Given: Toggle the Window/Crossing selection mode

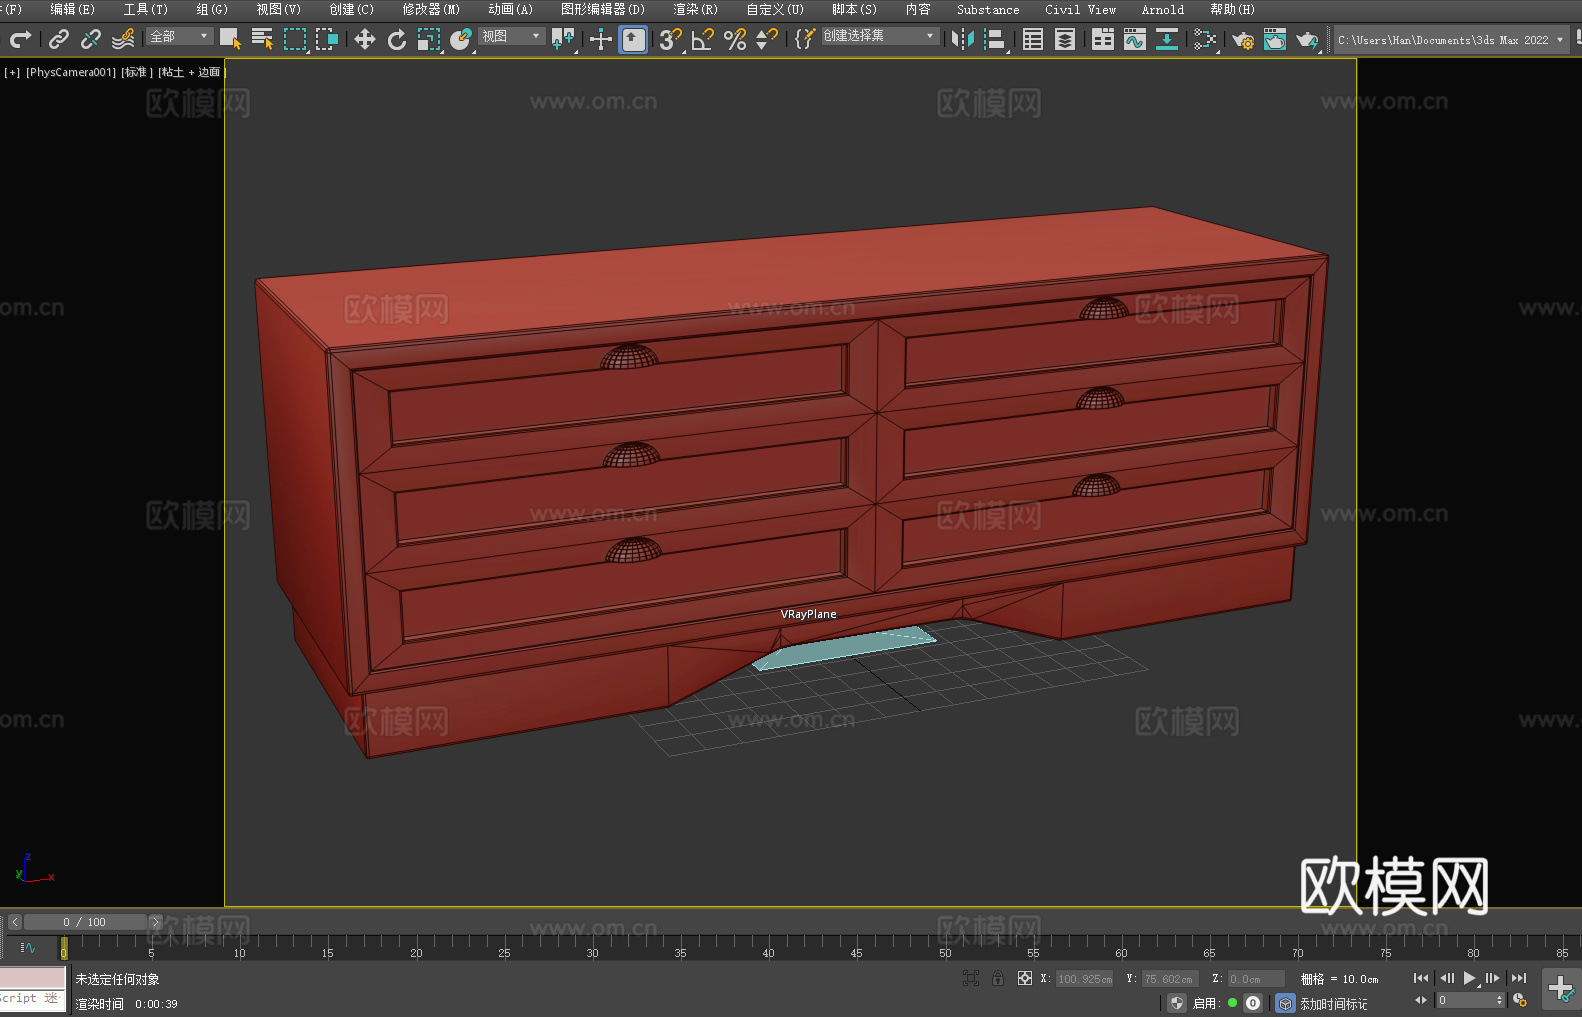Looking at the screenshot, I should [327, 39].
